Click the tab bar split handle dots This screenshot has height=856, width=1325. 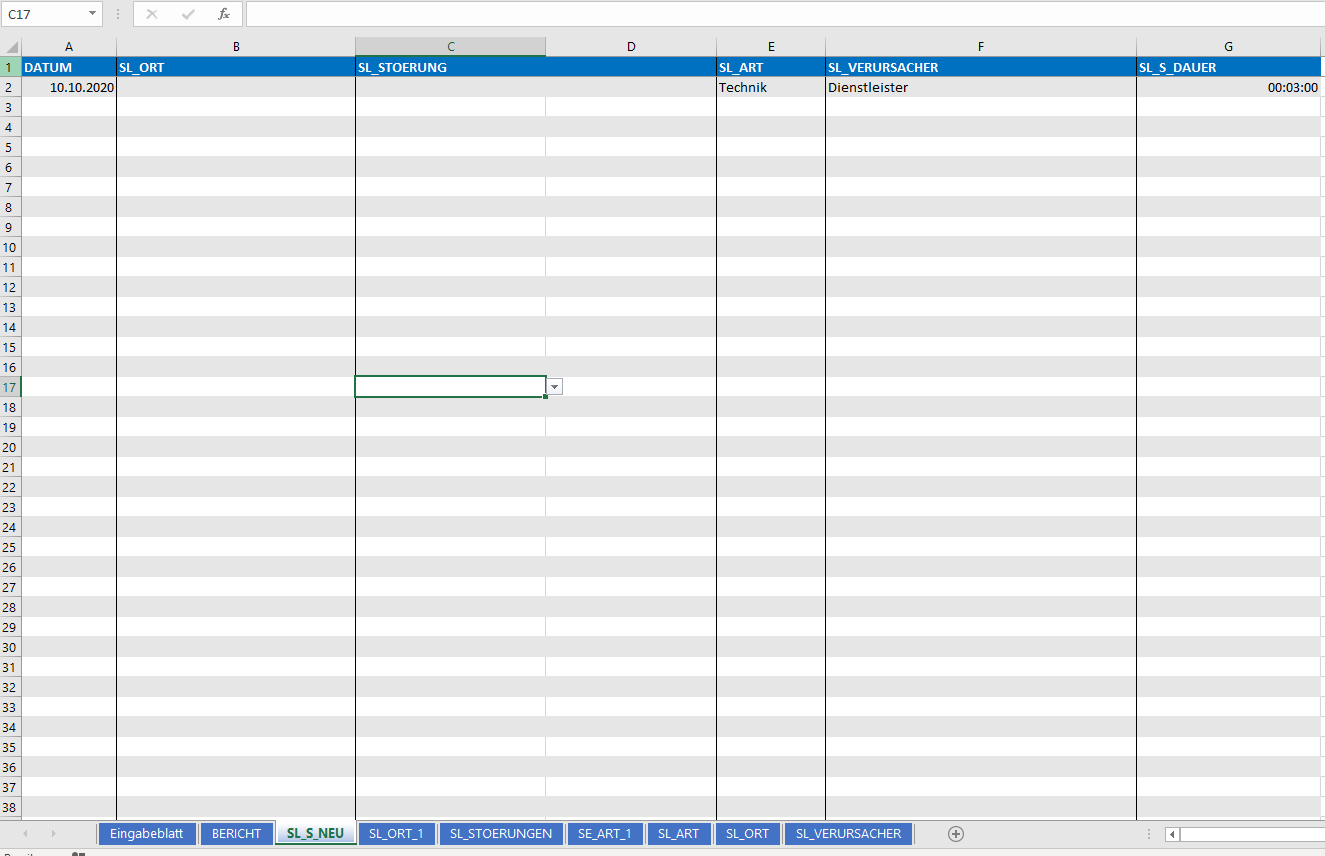pos(1148,834)
